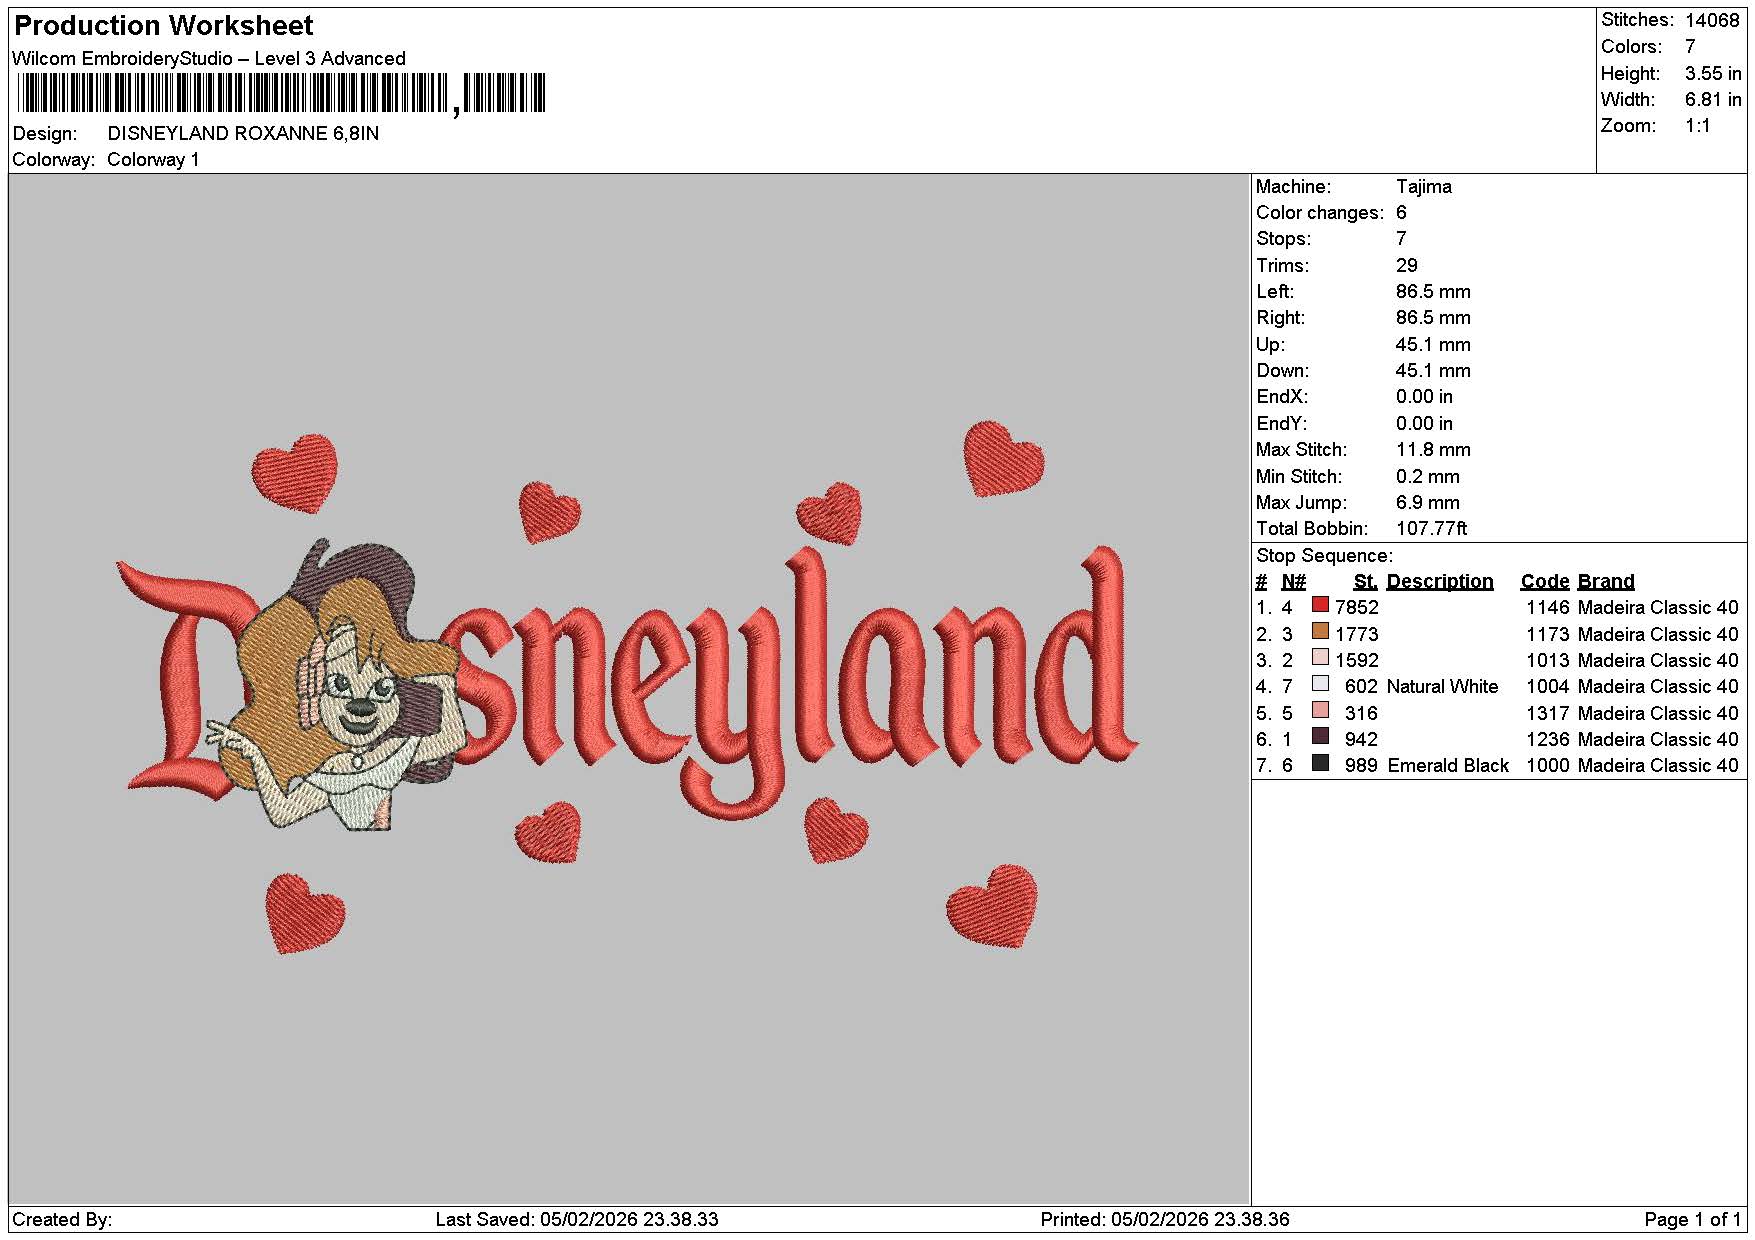The height and width of the screenshot is (1240, 1755).
Task: Click the Emerald Black description text
Action: [1448, 766]
